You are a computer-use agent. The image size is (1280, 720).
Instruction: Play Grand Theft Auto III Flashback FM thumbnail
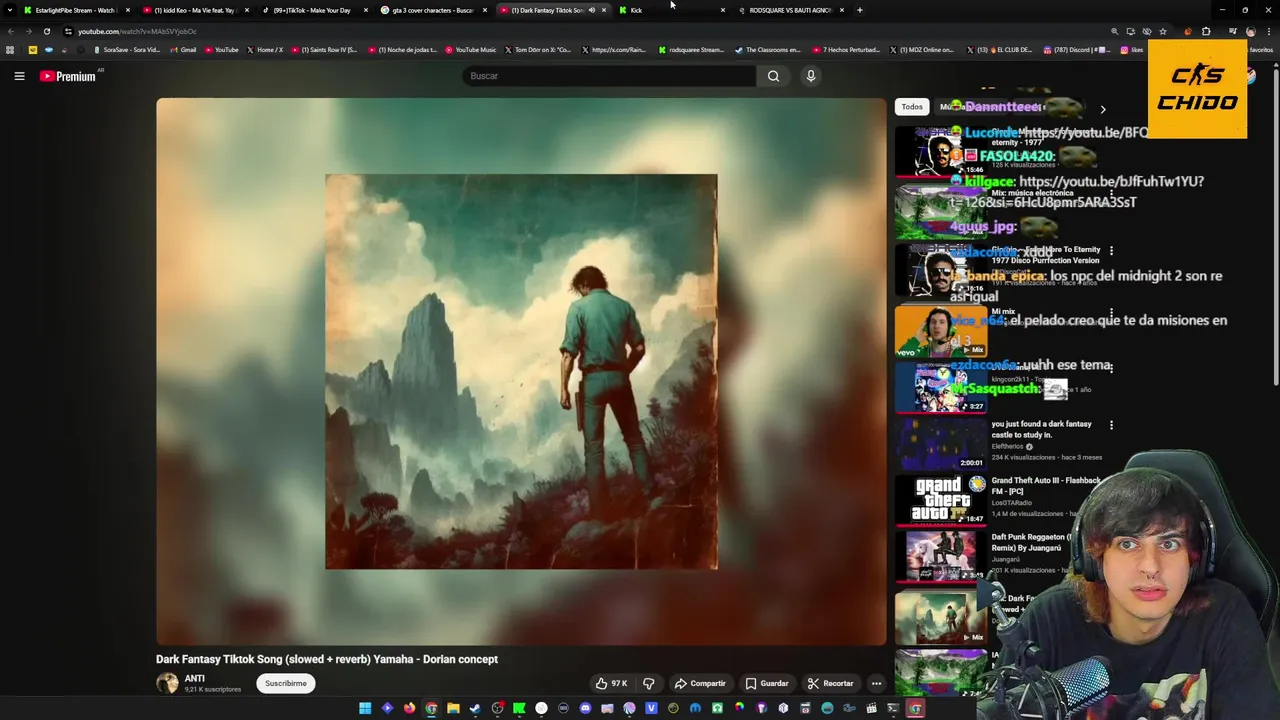click(x=941, y=499)
